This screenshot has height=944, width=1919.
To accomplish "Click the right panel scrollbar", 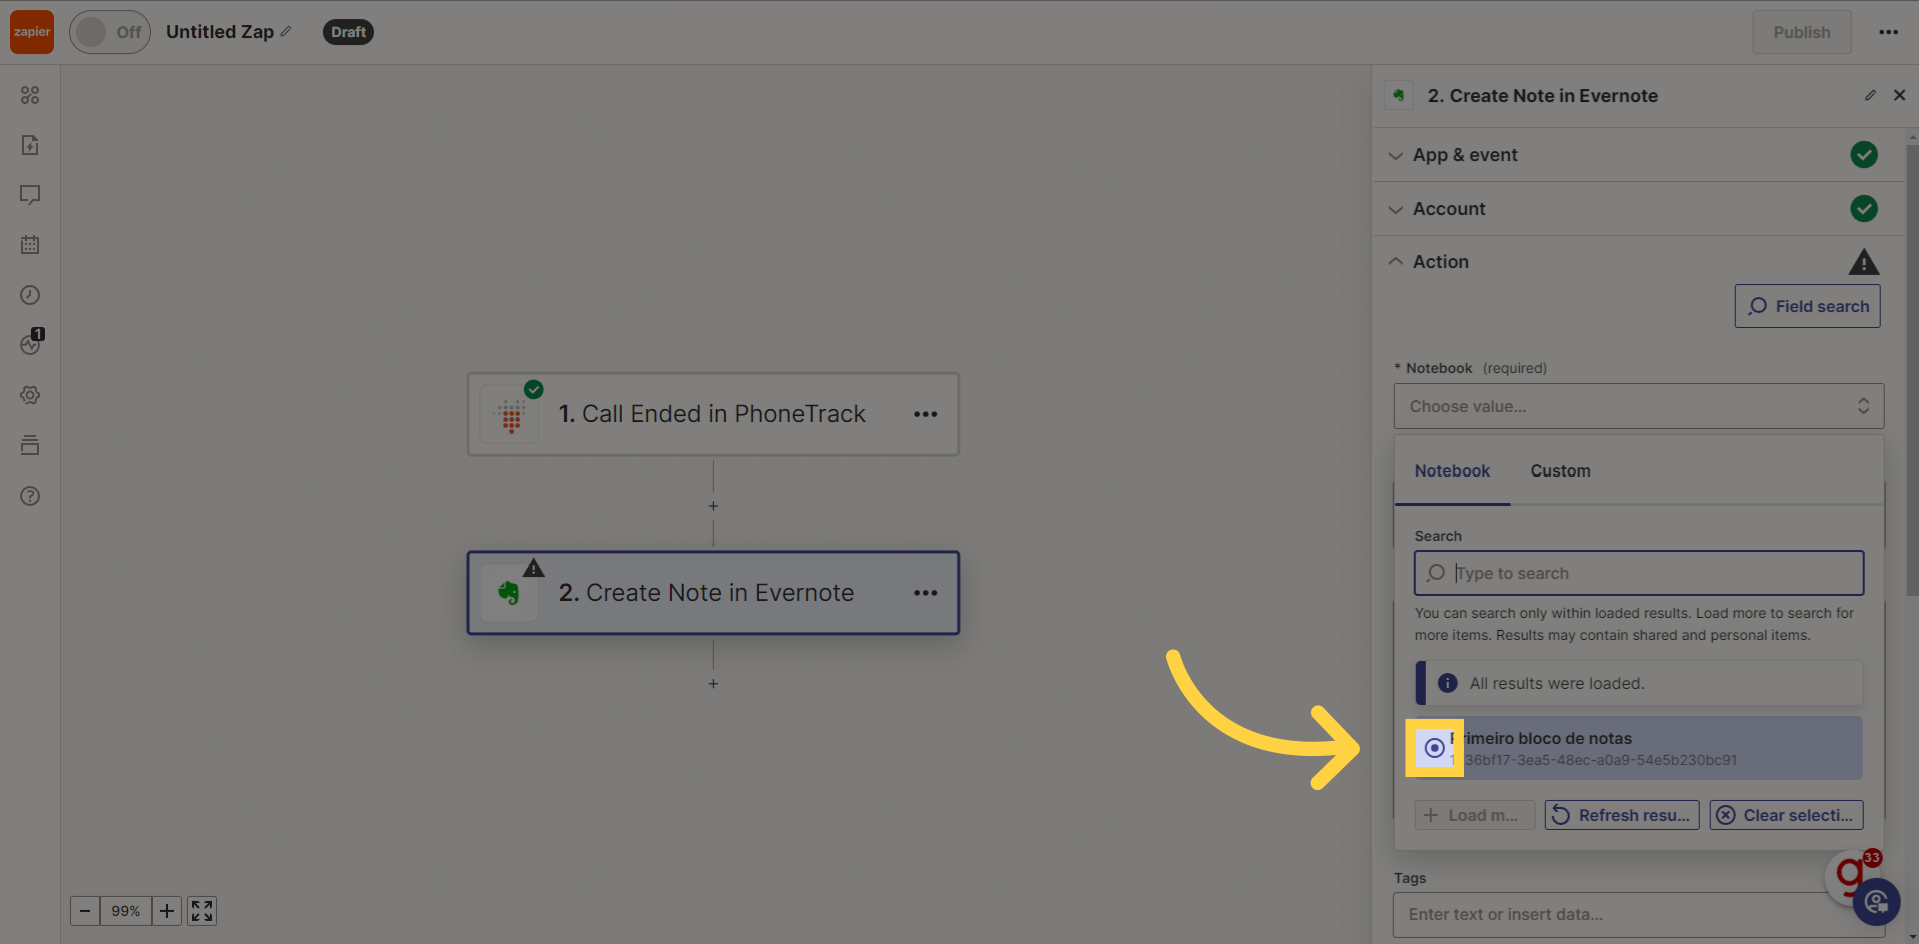I will click(x=1912, y=370).
